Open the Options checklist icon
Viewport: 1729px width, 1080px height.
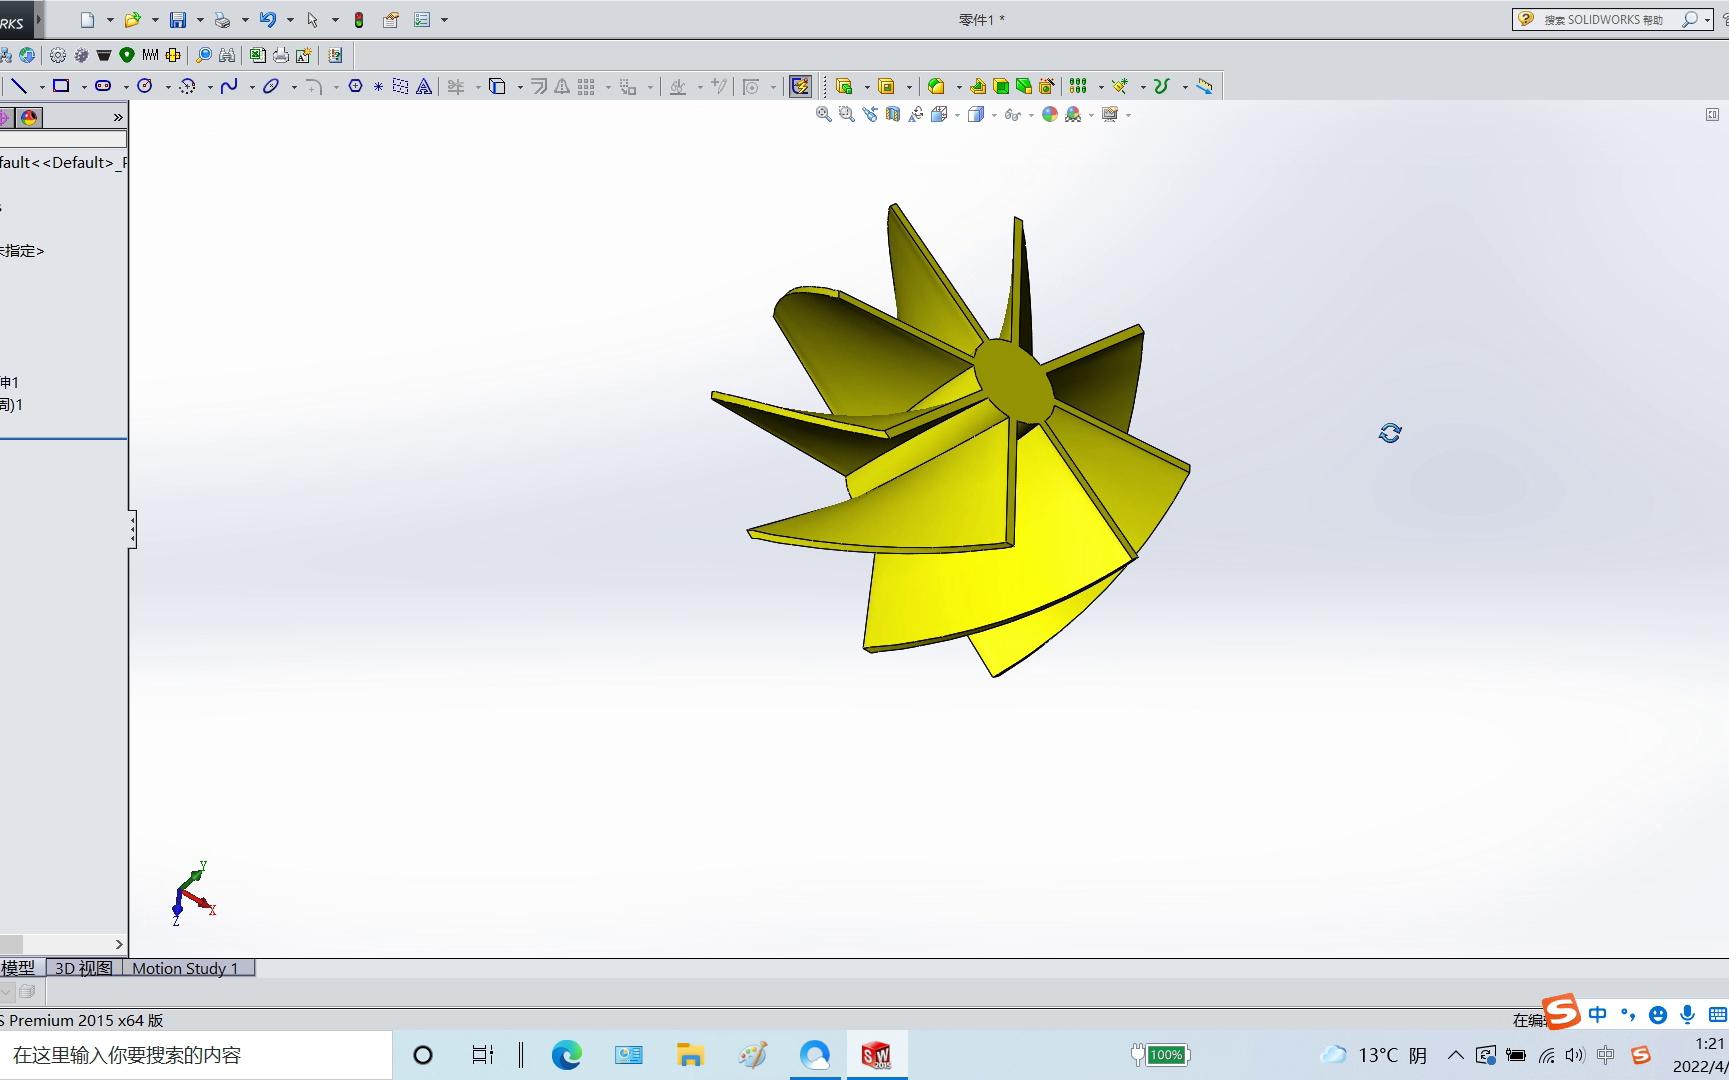[422, 20]
